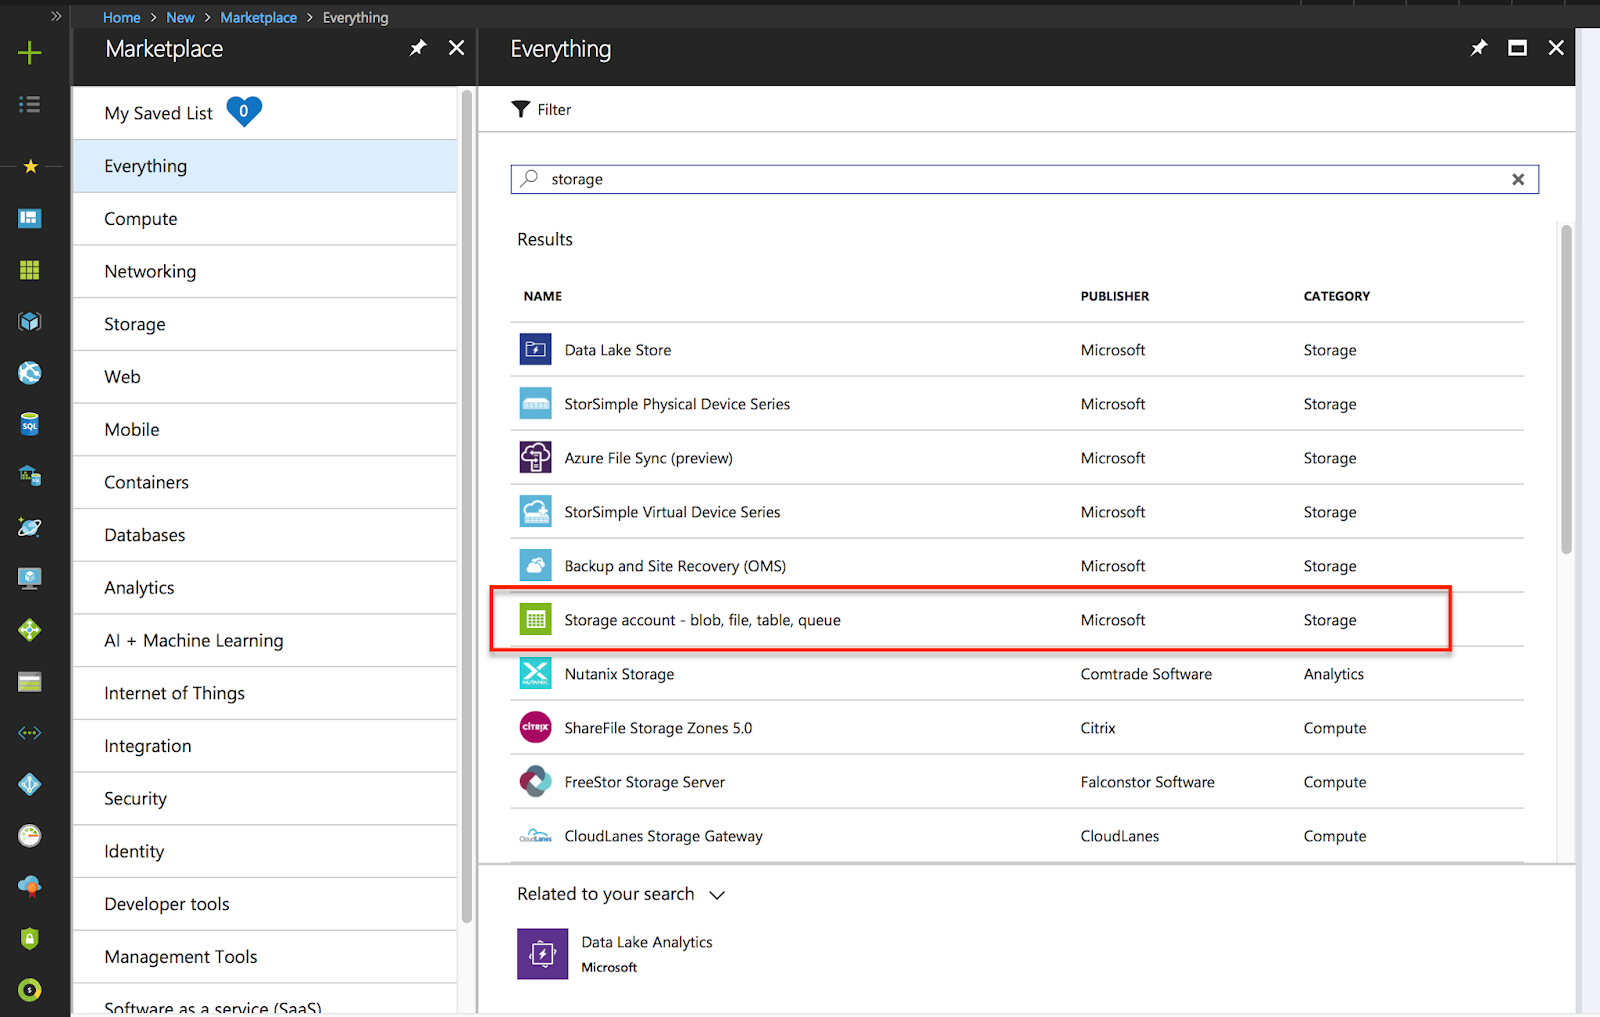Open the favorites star in sidebar
This screenshot has width=1600, height=1017.
(30, 166)
